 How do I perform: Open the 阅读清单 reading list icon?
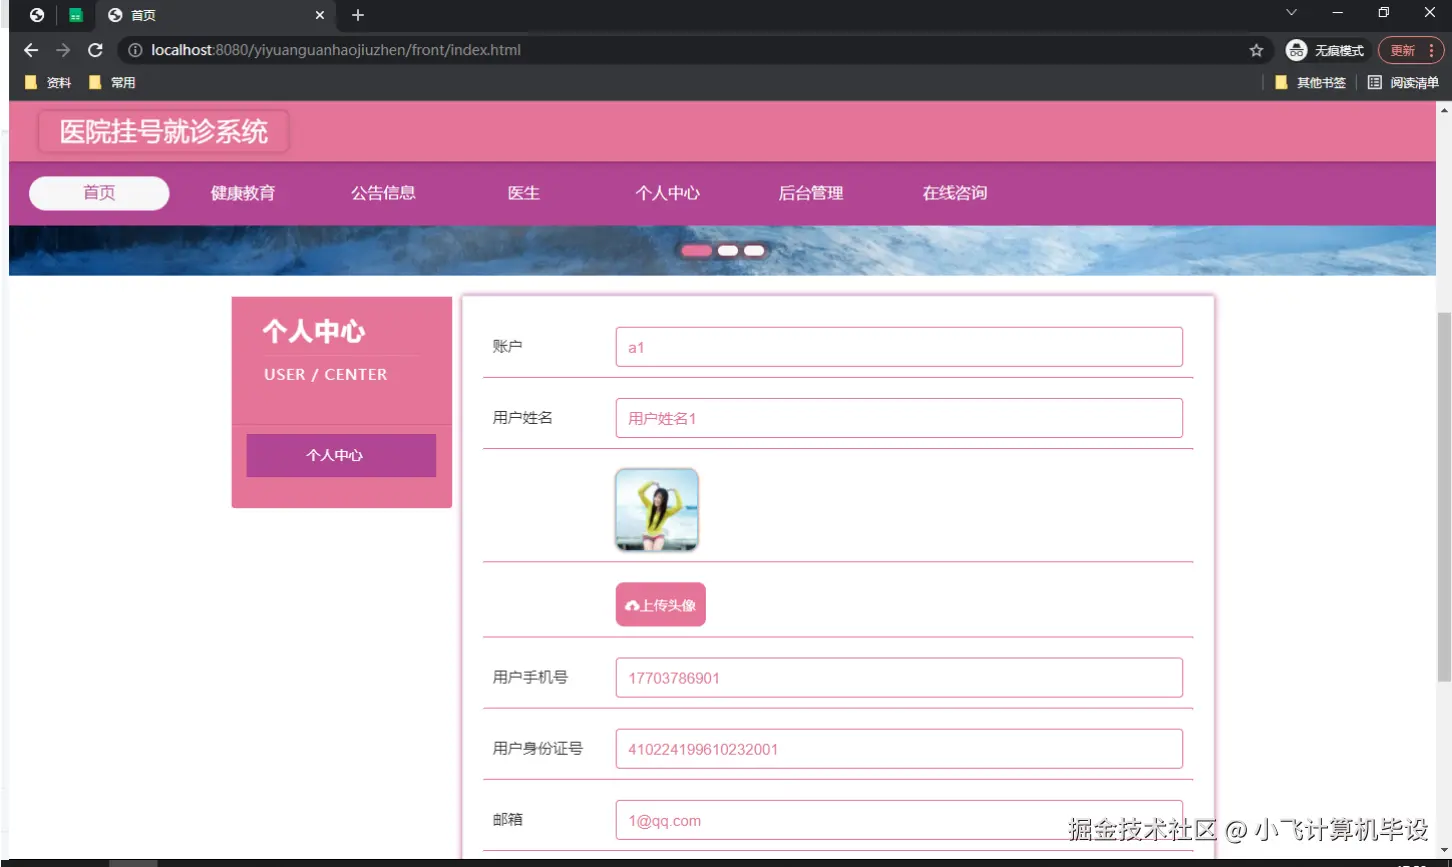point(1374,82)
